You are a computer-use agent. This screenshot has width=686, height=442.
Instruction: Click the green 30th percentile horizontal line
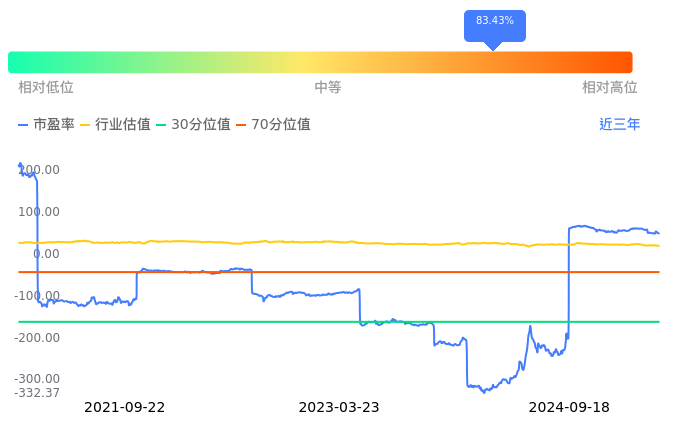(300, 322)
